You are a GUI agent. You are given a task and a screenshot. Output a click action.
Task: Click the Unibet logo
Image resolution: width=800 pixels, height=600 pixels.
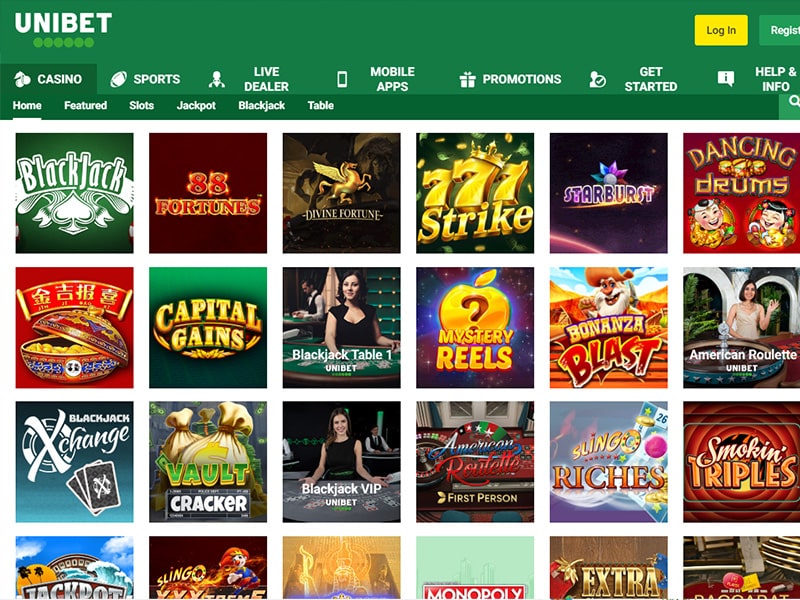[x=63, y=30]
